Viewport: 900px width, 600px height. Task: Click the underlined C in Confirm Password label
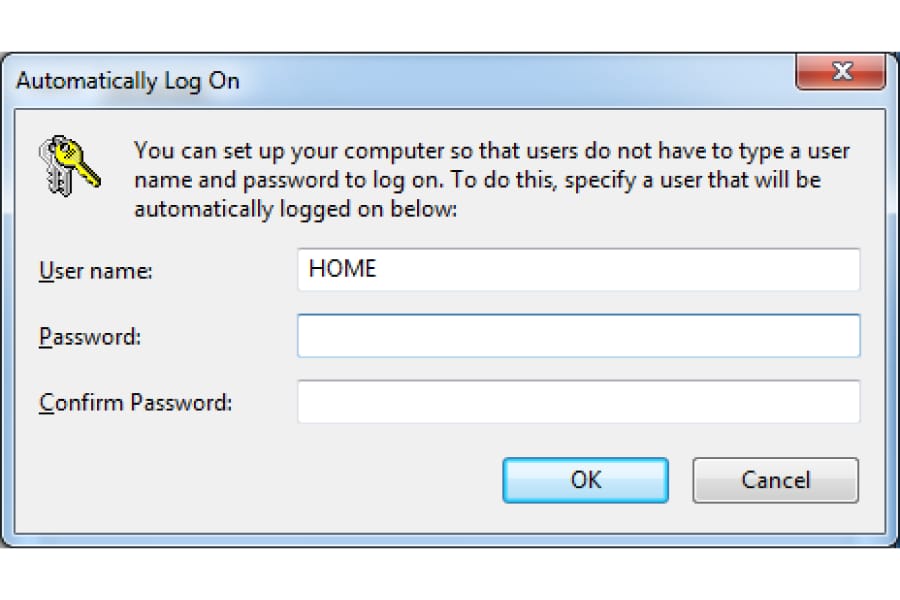pyautogui.click(x=46, y=402)
